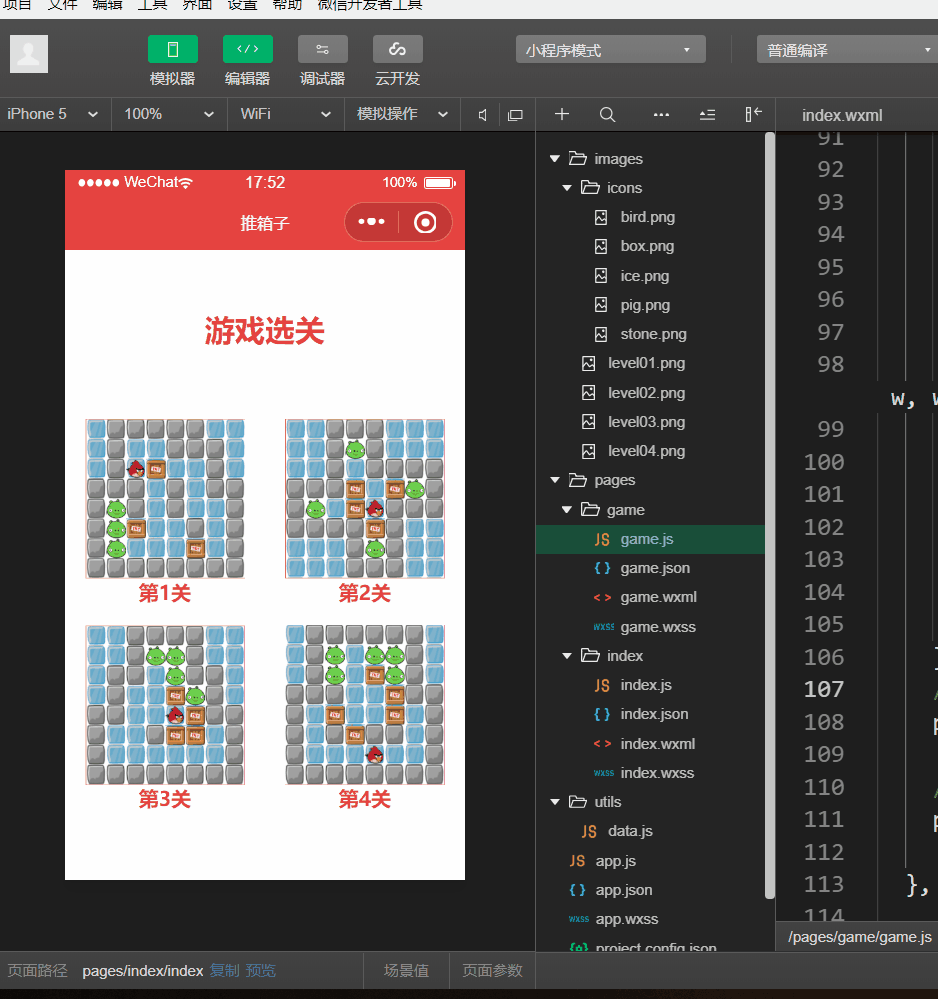The width and height of the screenshot is (938, 999).
Task: Collapse the utils folder
Action: coord(555,802)
